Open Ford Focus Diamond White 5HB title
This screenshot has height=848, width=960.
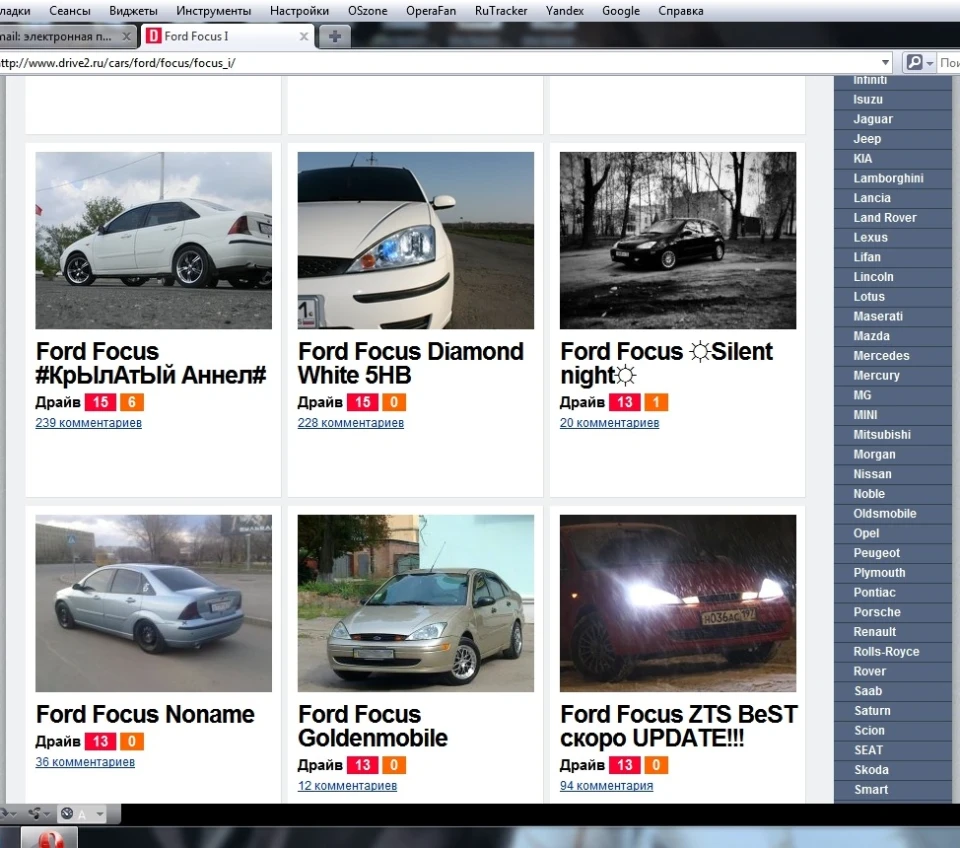411,363
